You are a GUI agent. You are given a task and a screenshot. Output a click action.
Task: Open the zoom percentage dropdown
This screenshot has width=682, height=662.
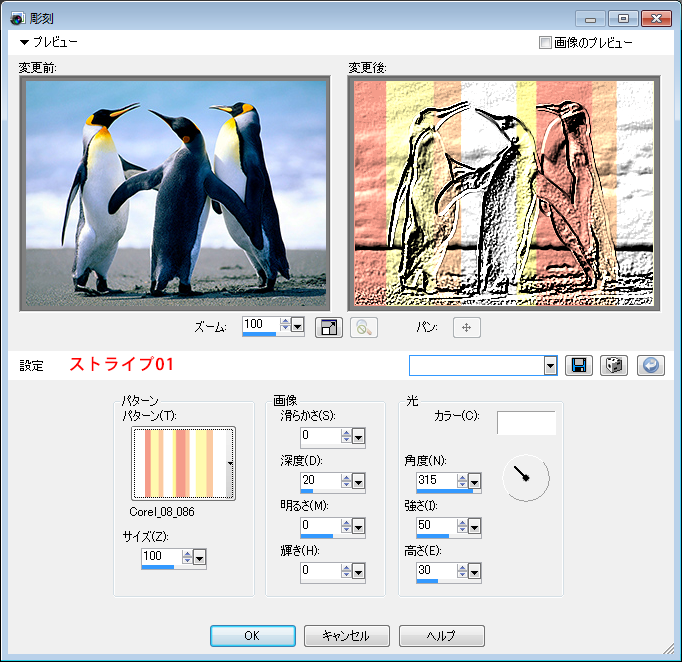click(297, 326)
